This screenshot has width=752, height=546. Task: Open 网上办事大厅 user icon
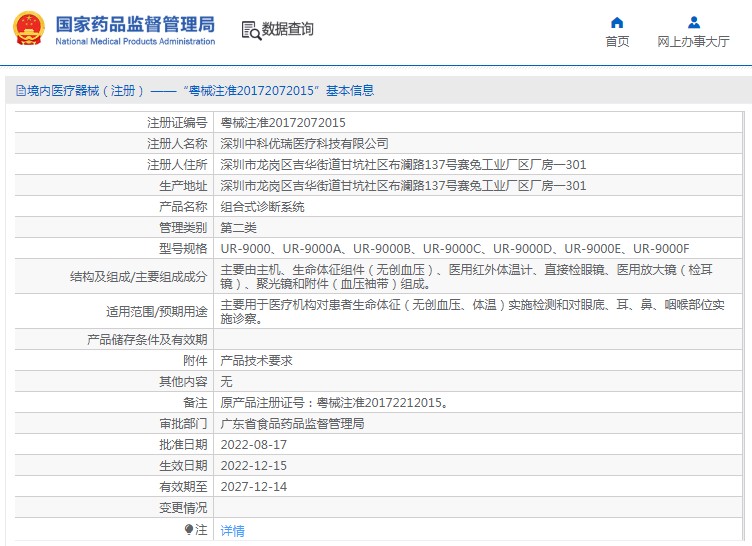tap(693, 23)
